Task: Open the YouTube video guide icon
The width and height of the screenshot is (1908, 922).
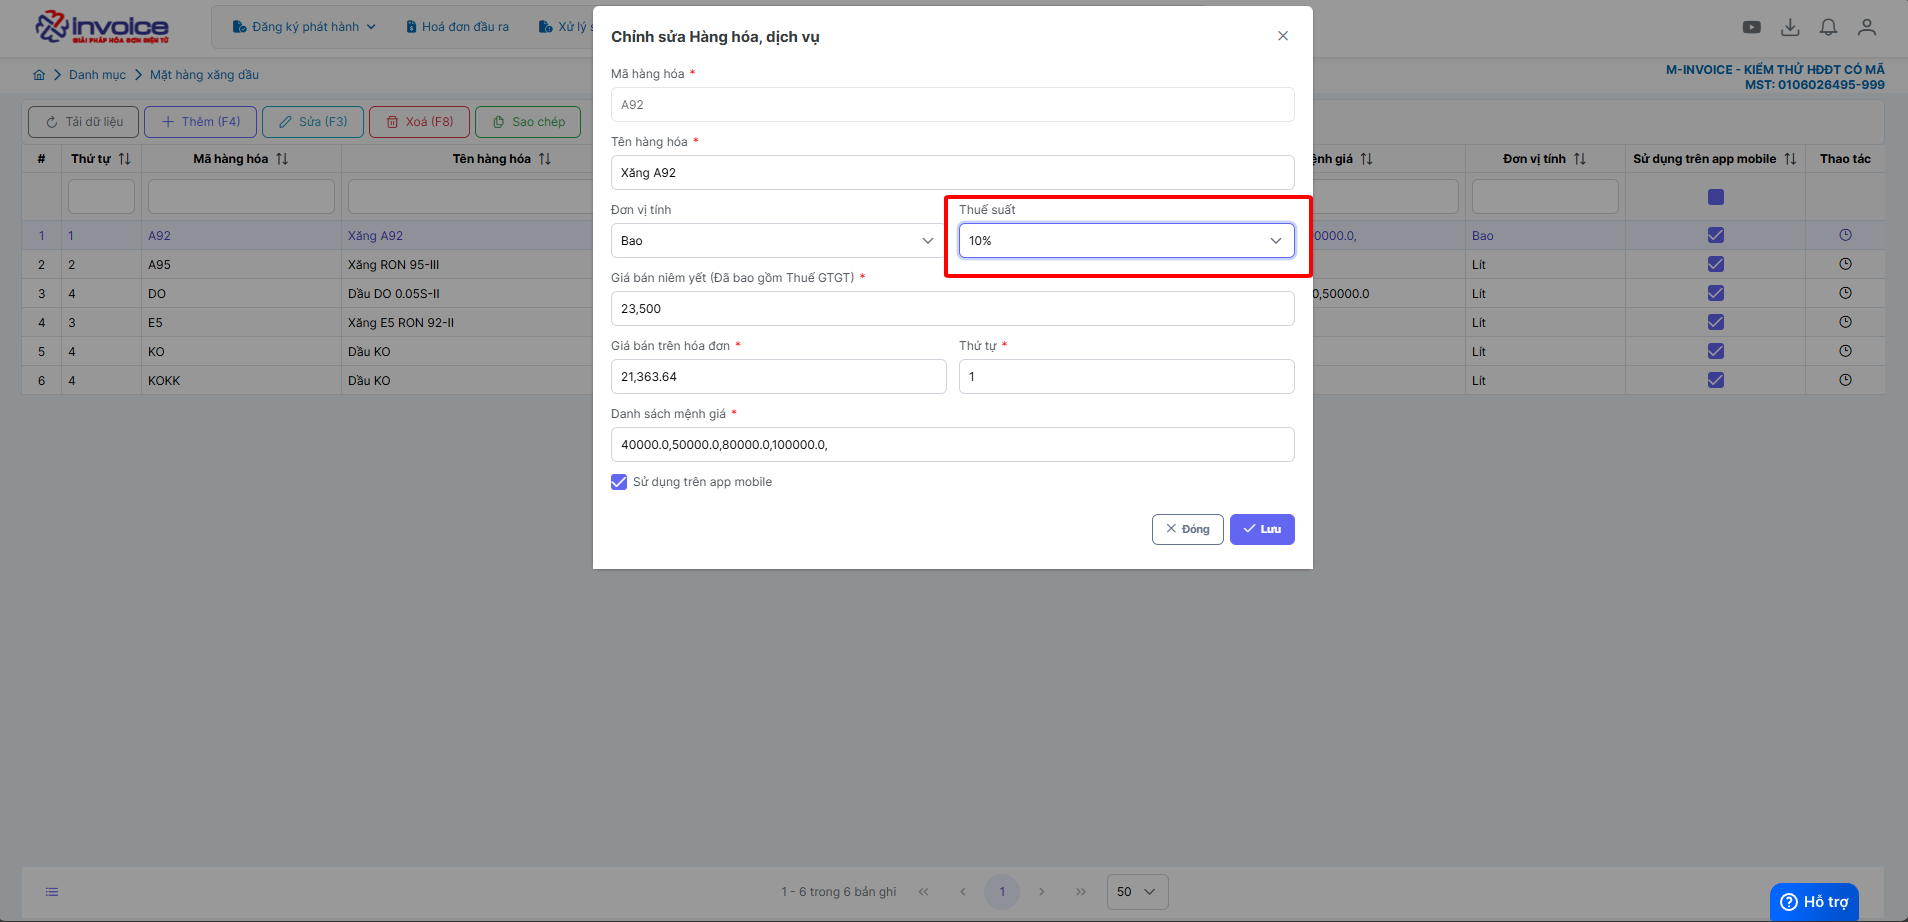Action: (1752, 27)
